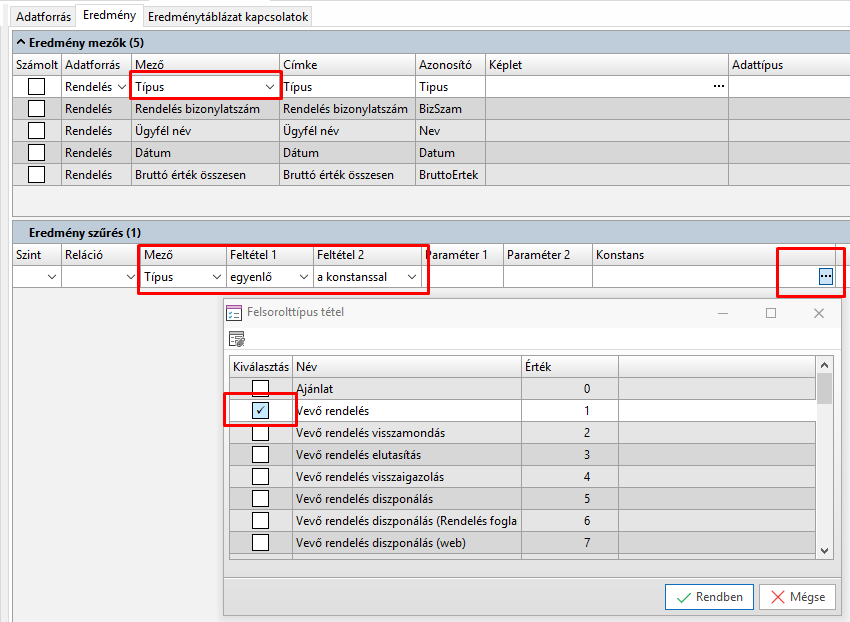The image size is (850, 622).
Task: Open the Adatforrás tab
Action: (43, 17)
